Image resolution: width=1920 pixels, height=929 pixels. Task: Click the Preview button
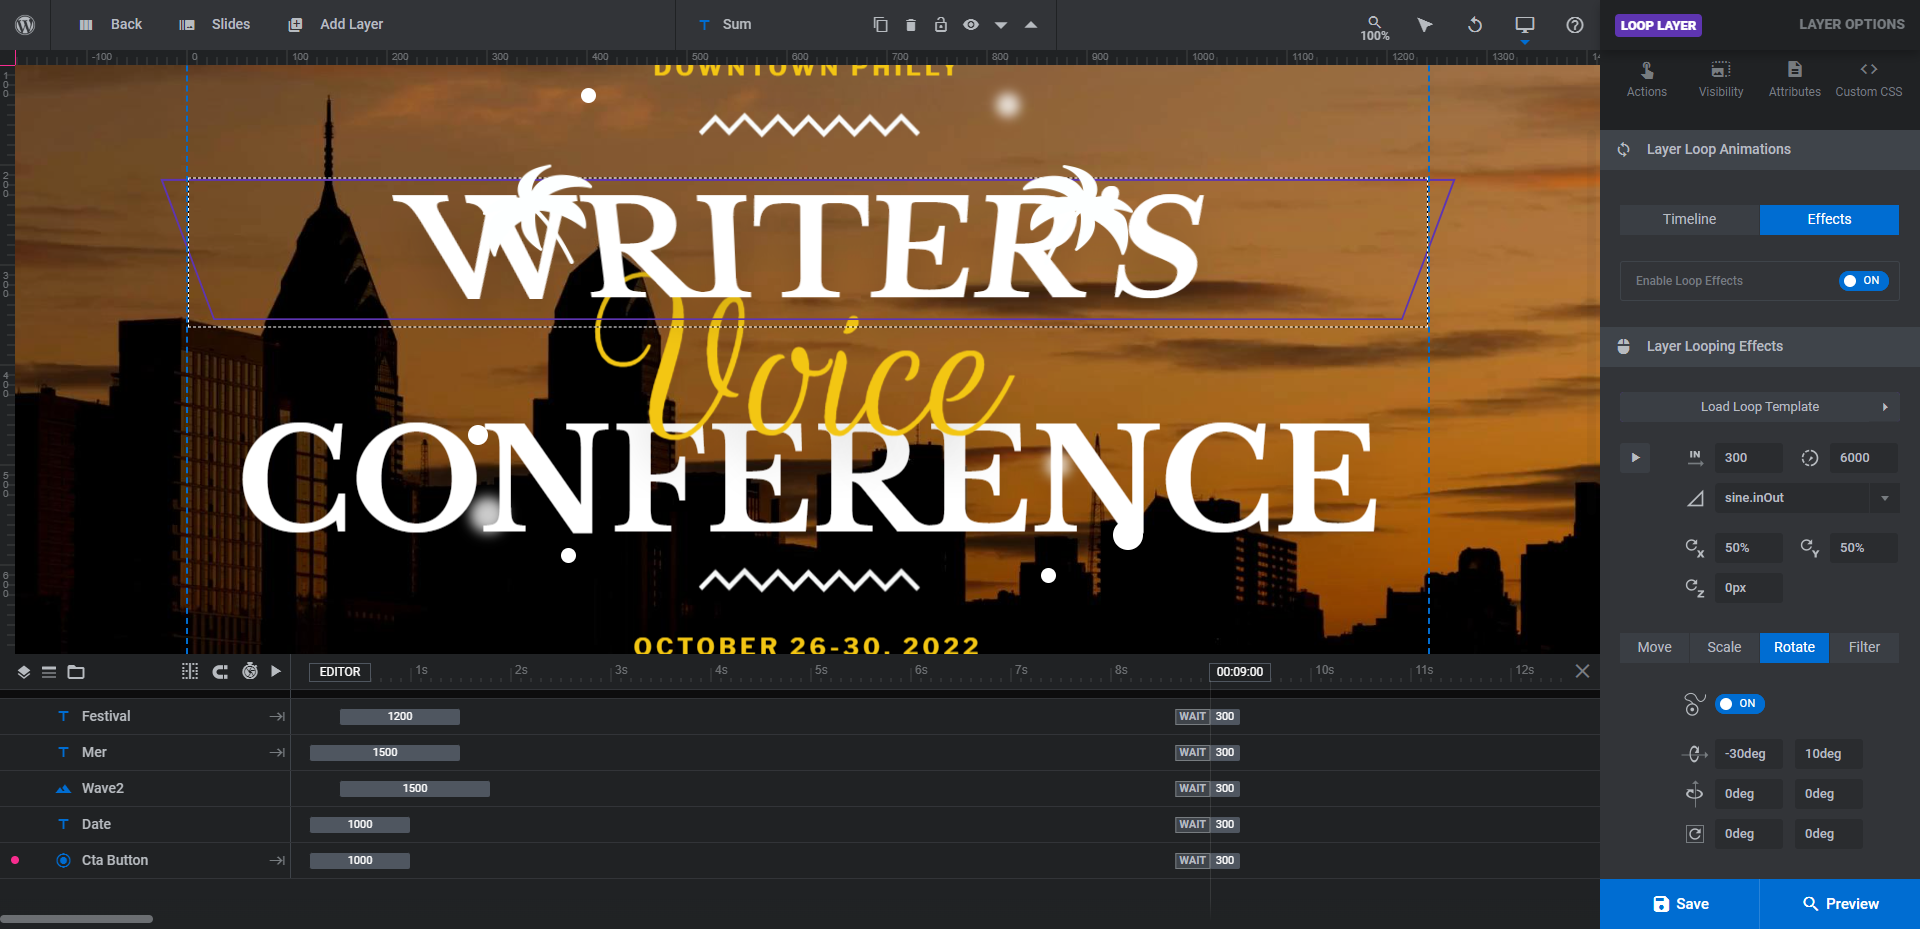[1840, 904]
